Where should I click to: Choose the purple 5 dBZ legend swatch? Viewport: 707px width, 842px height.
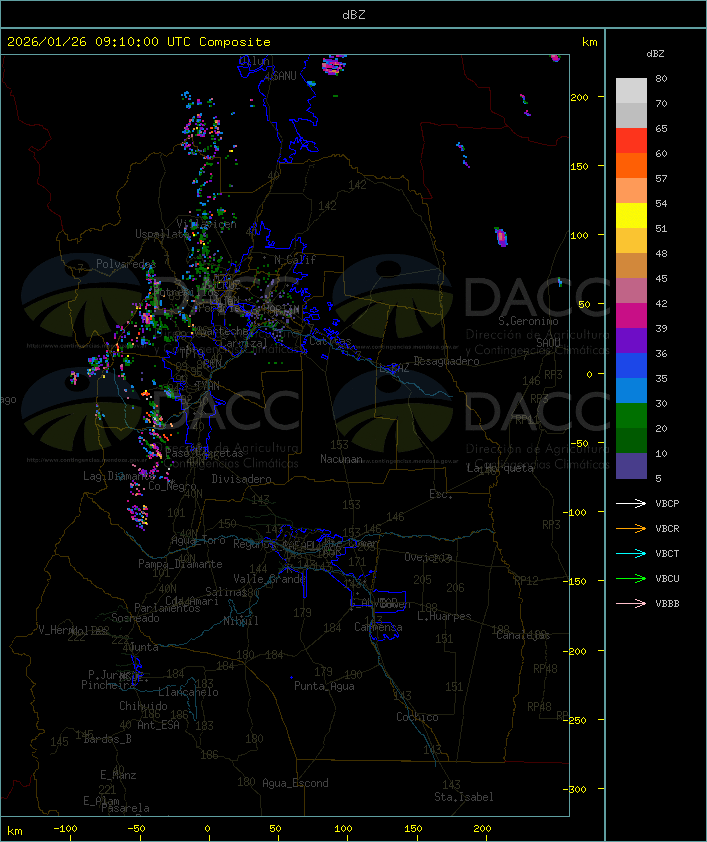coord(631,466)
